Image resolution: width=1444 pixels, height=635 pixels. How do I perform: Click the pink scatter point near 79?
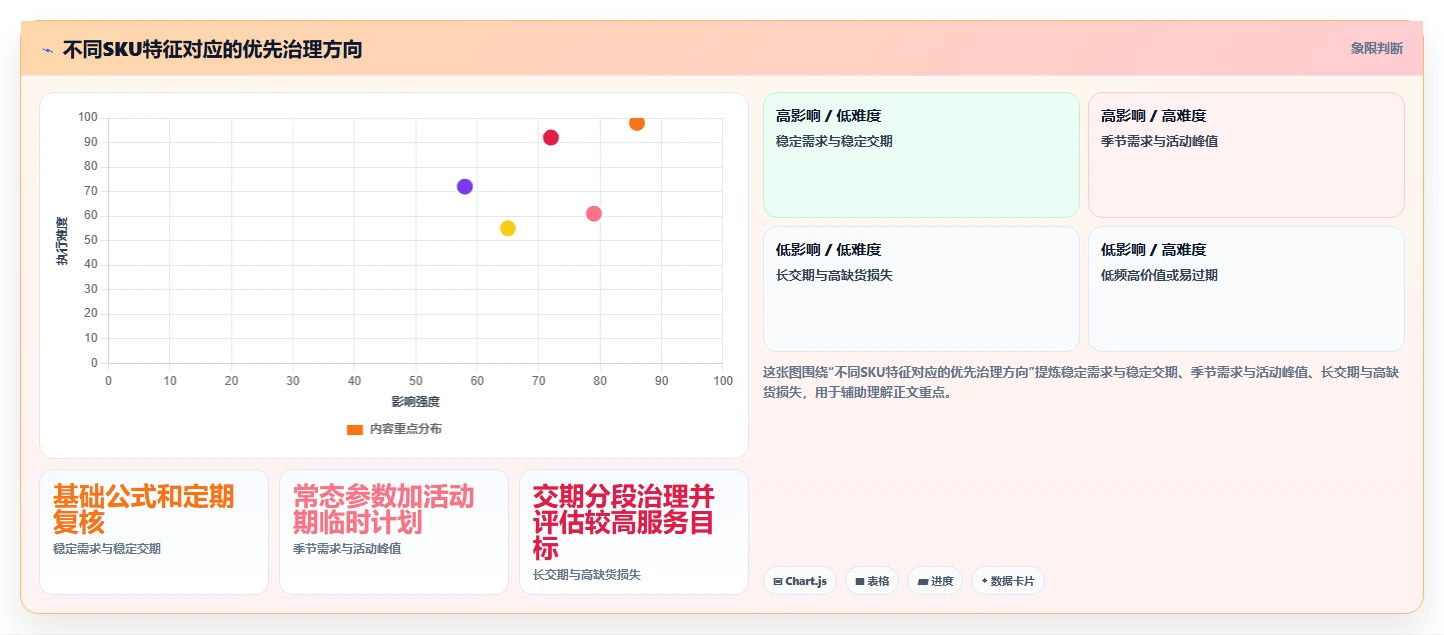pos(594,214)
